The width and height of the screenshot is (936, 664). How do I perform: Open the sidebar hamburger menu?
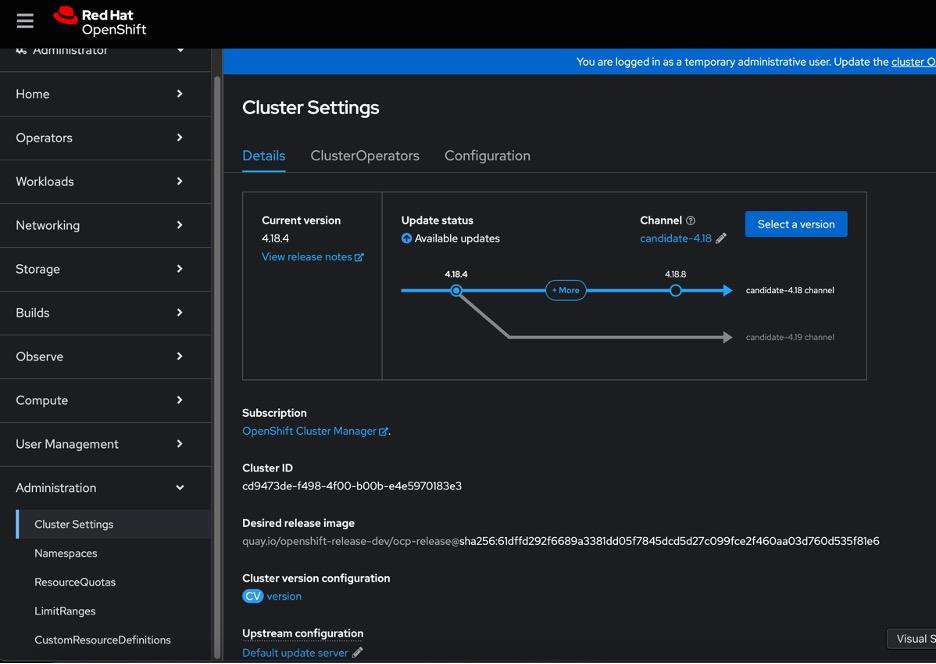pos(24,19)
